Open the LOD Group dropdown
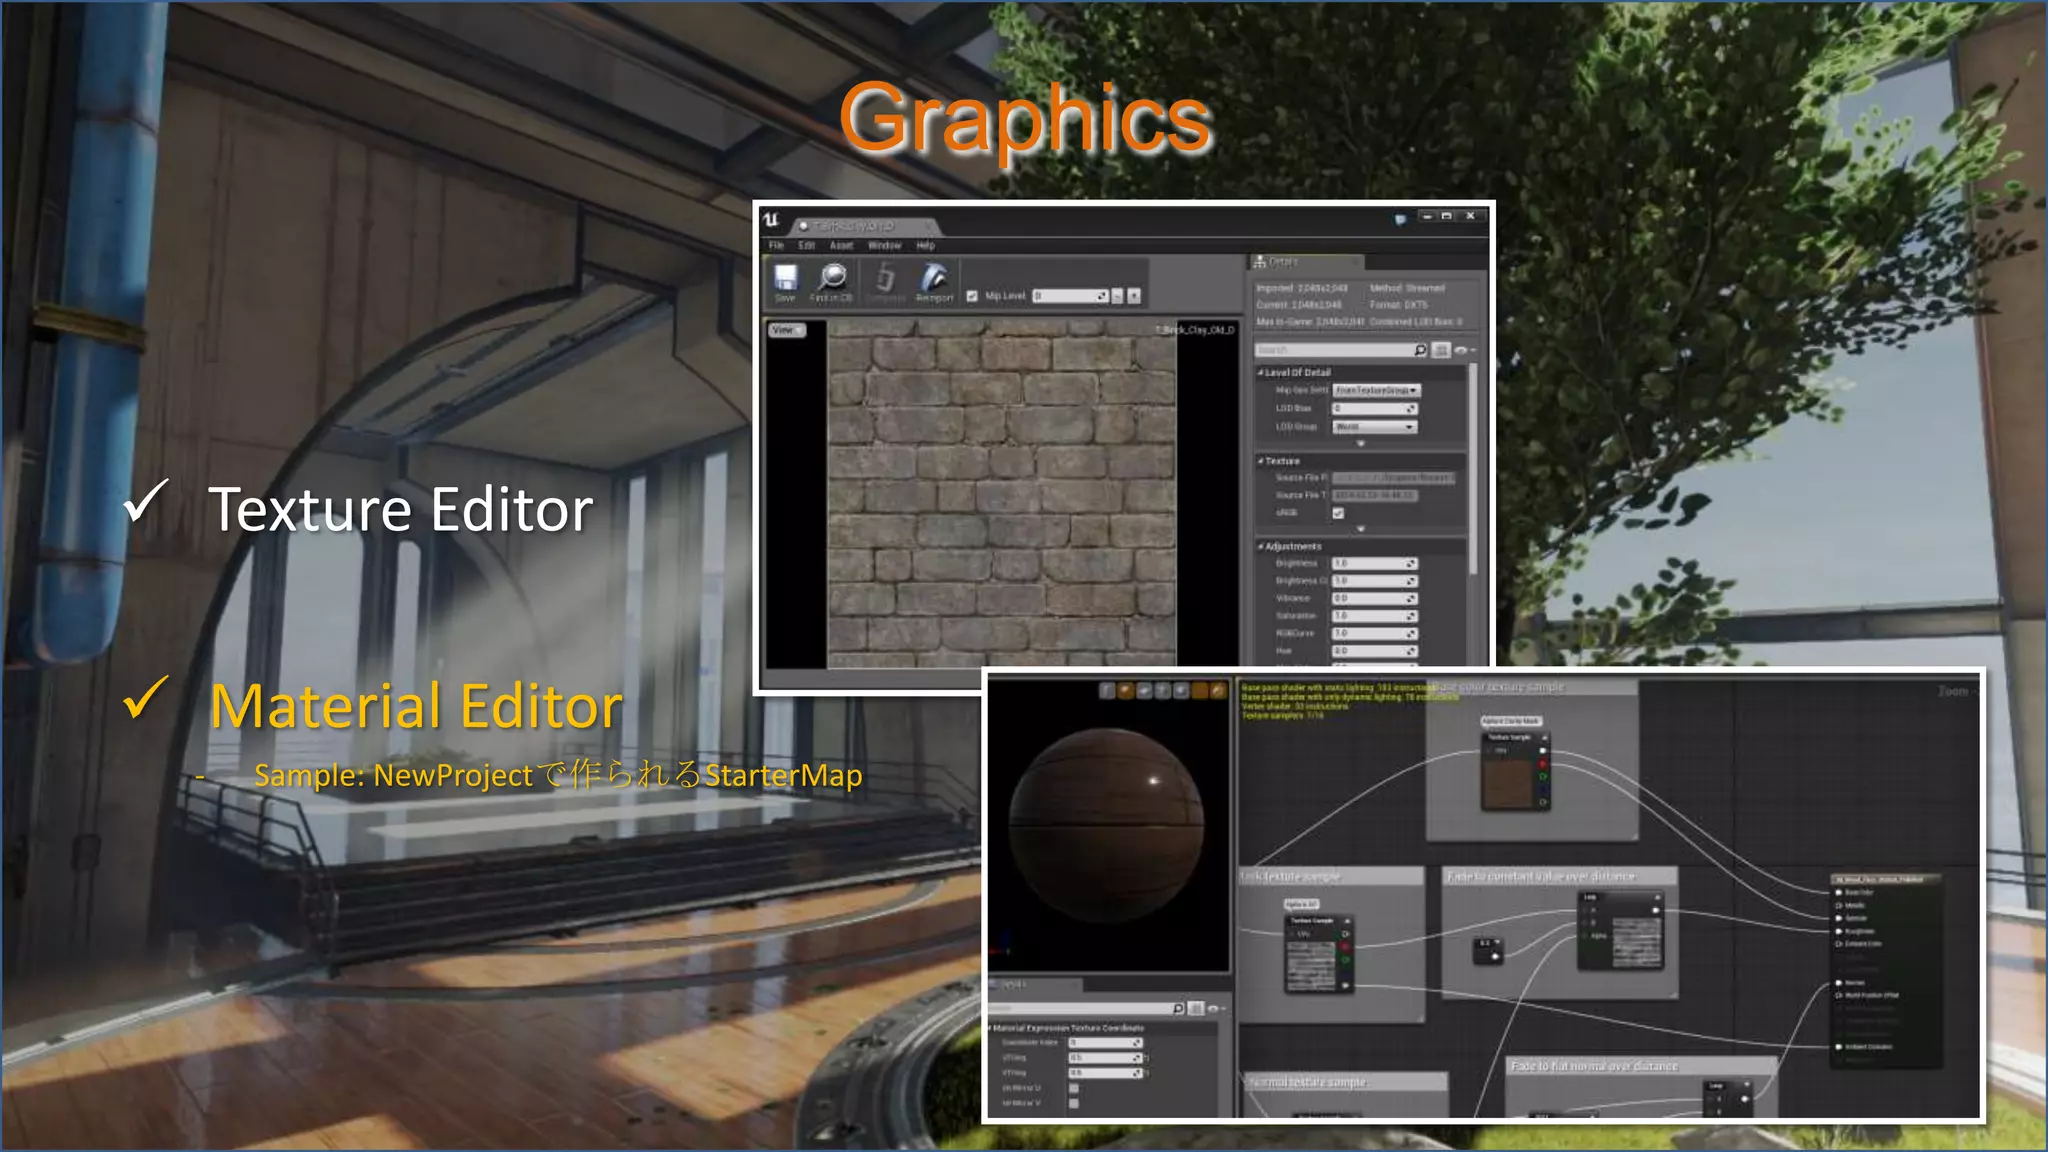This screenshot has height=1152, width=2048. coord(1375,427)
